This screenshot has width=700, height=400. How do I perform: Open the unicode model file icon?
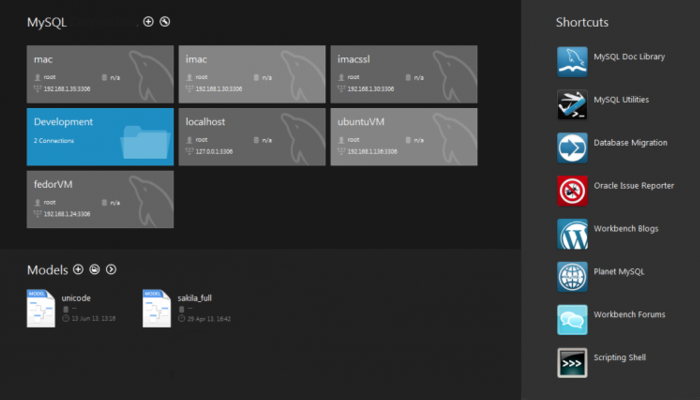point(41,308)
